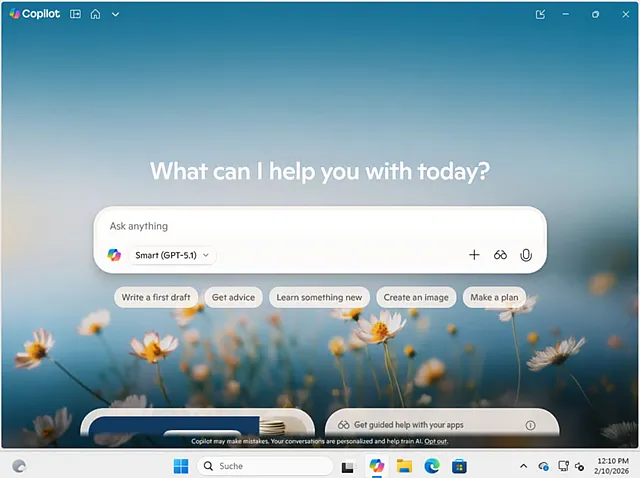Select the Write a first draft suggestion
Viewport: 640px width, 478px height.
point(156,297)
